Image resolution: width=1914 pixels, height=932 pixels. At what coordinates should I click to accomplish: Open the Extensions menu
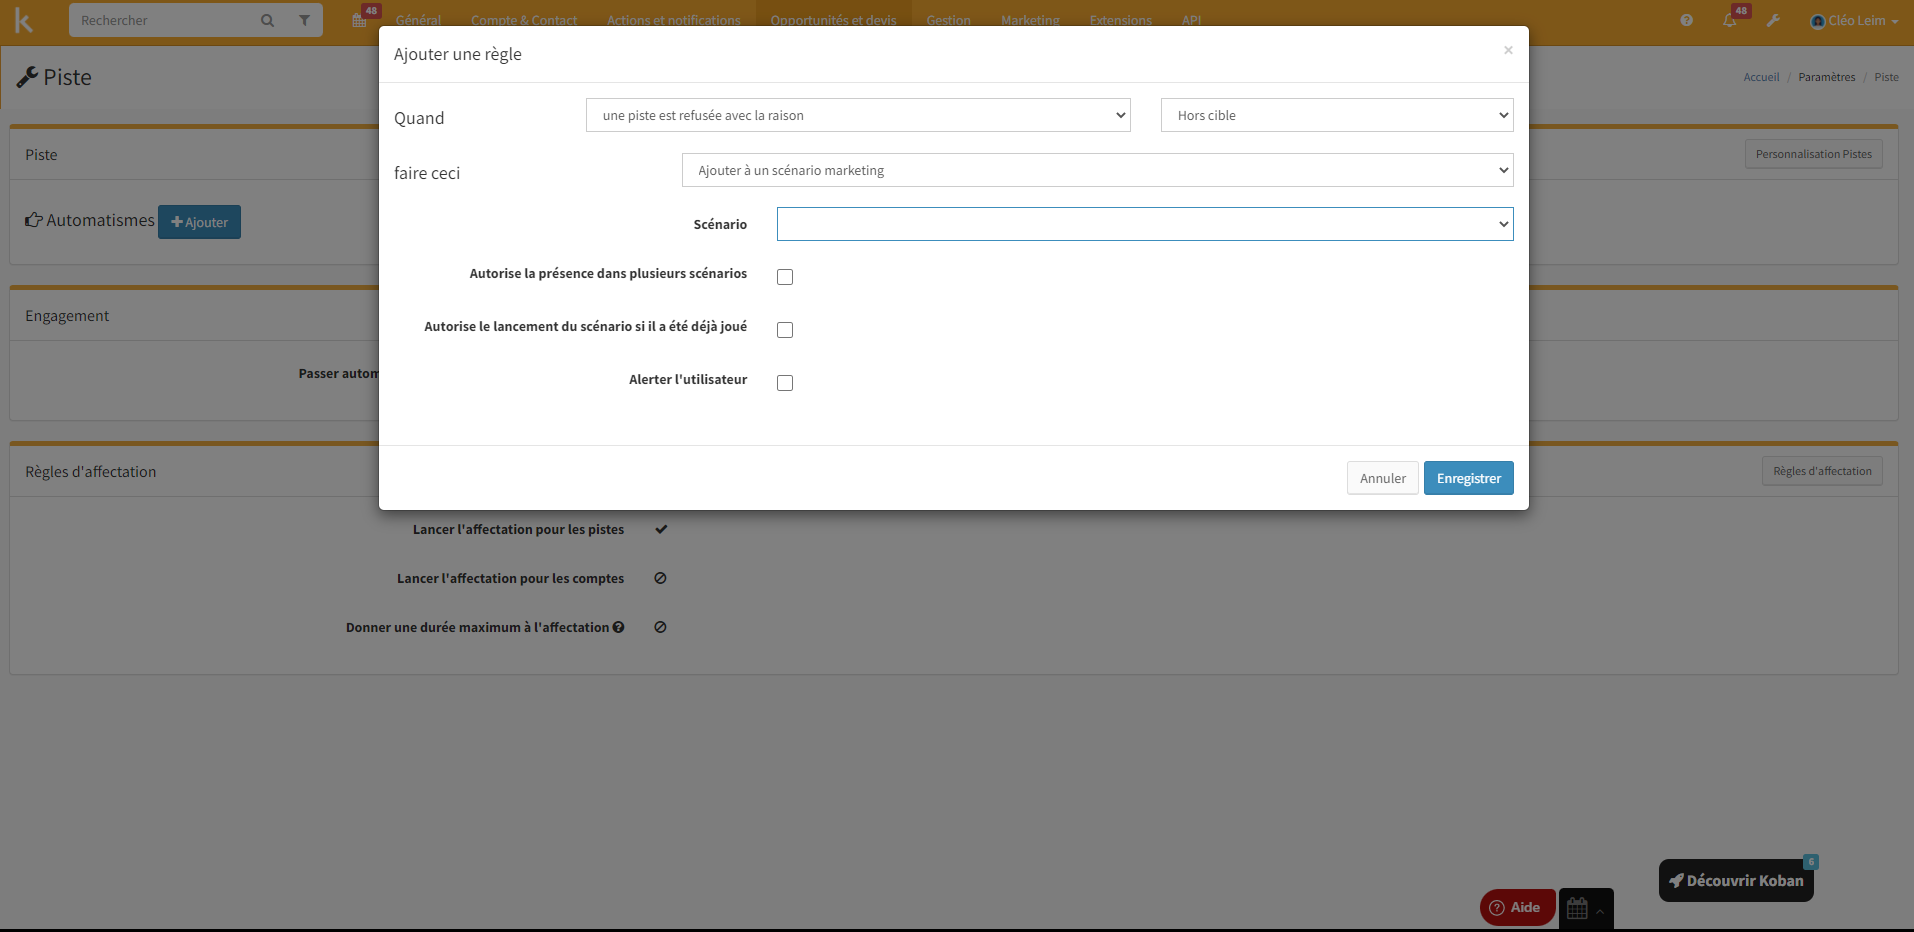[1121, 20]
